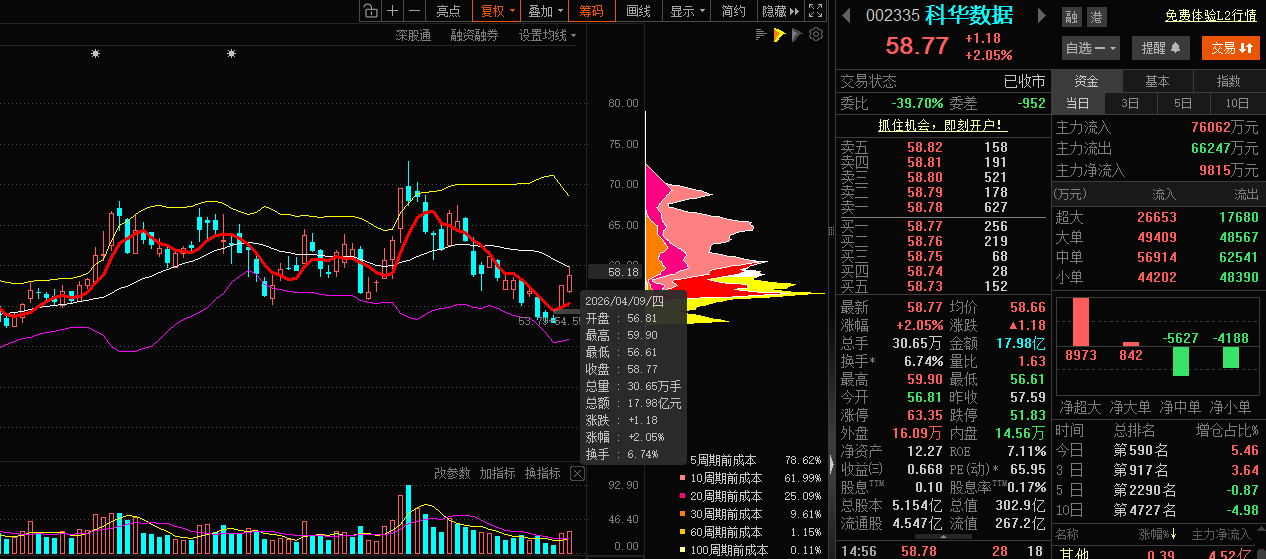This screenshot has height=559, width=1266.
Task: Click the 净中单 -5627 green bar
Action: pyautogui.click(x=1181, y=361)
